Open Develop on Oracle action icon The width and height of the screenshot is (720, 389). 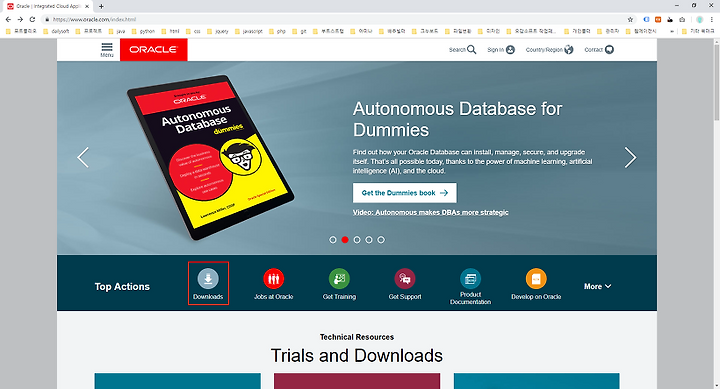click(x=536, y=278)
